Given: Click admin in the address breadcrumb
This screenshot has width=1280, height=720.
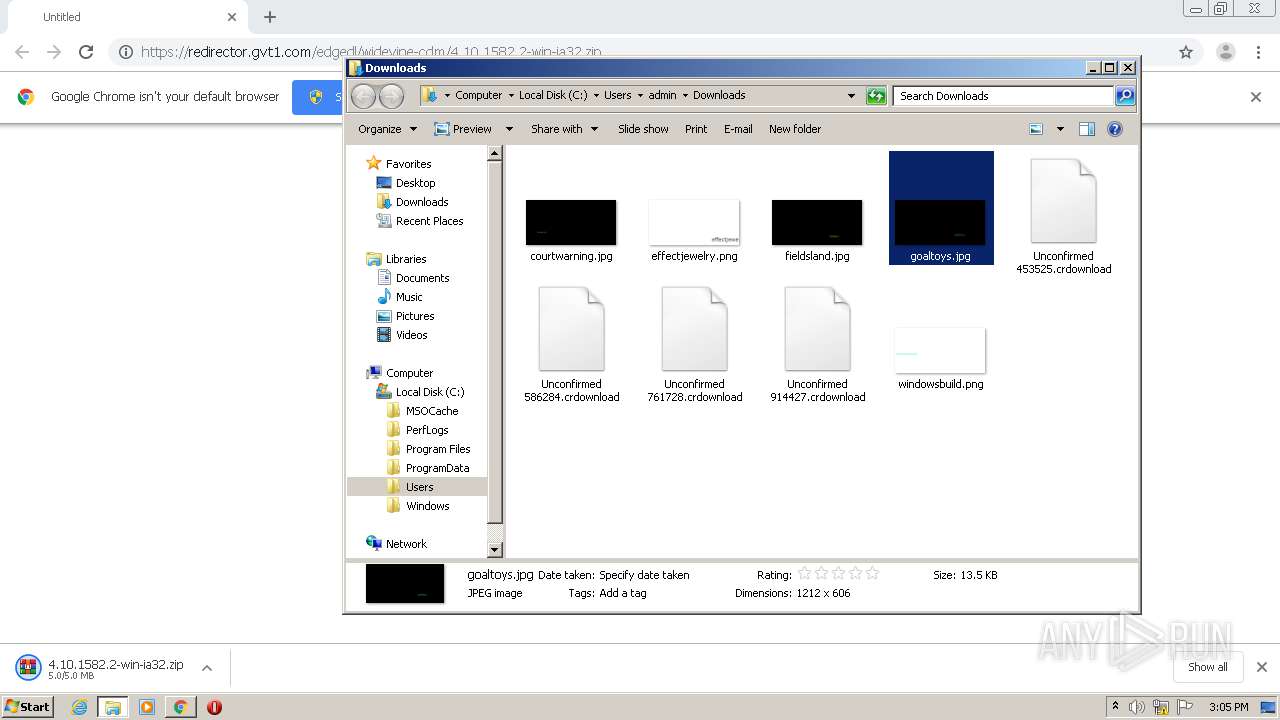Looking at the screenshot, I should pos(662,96).
